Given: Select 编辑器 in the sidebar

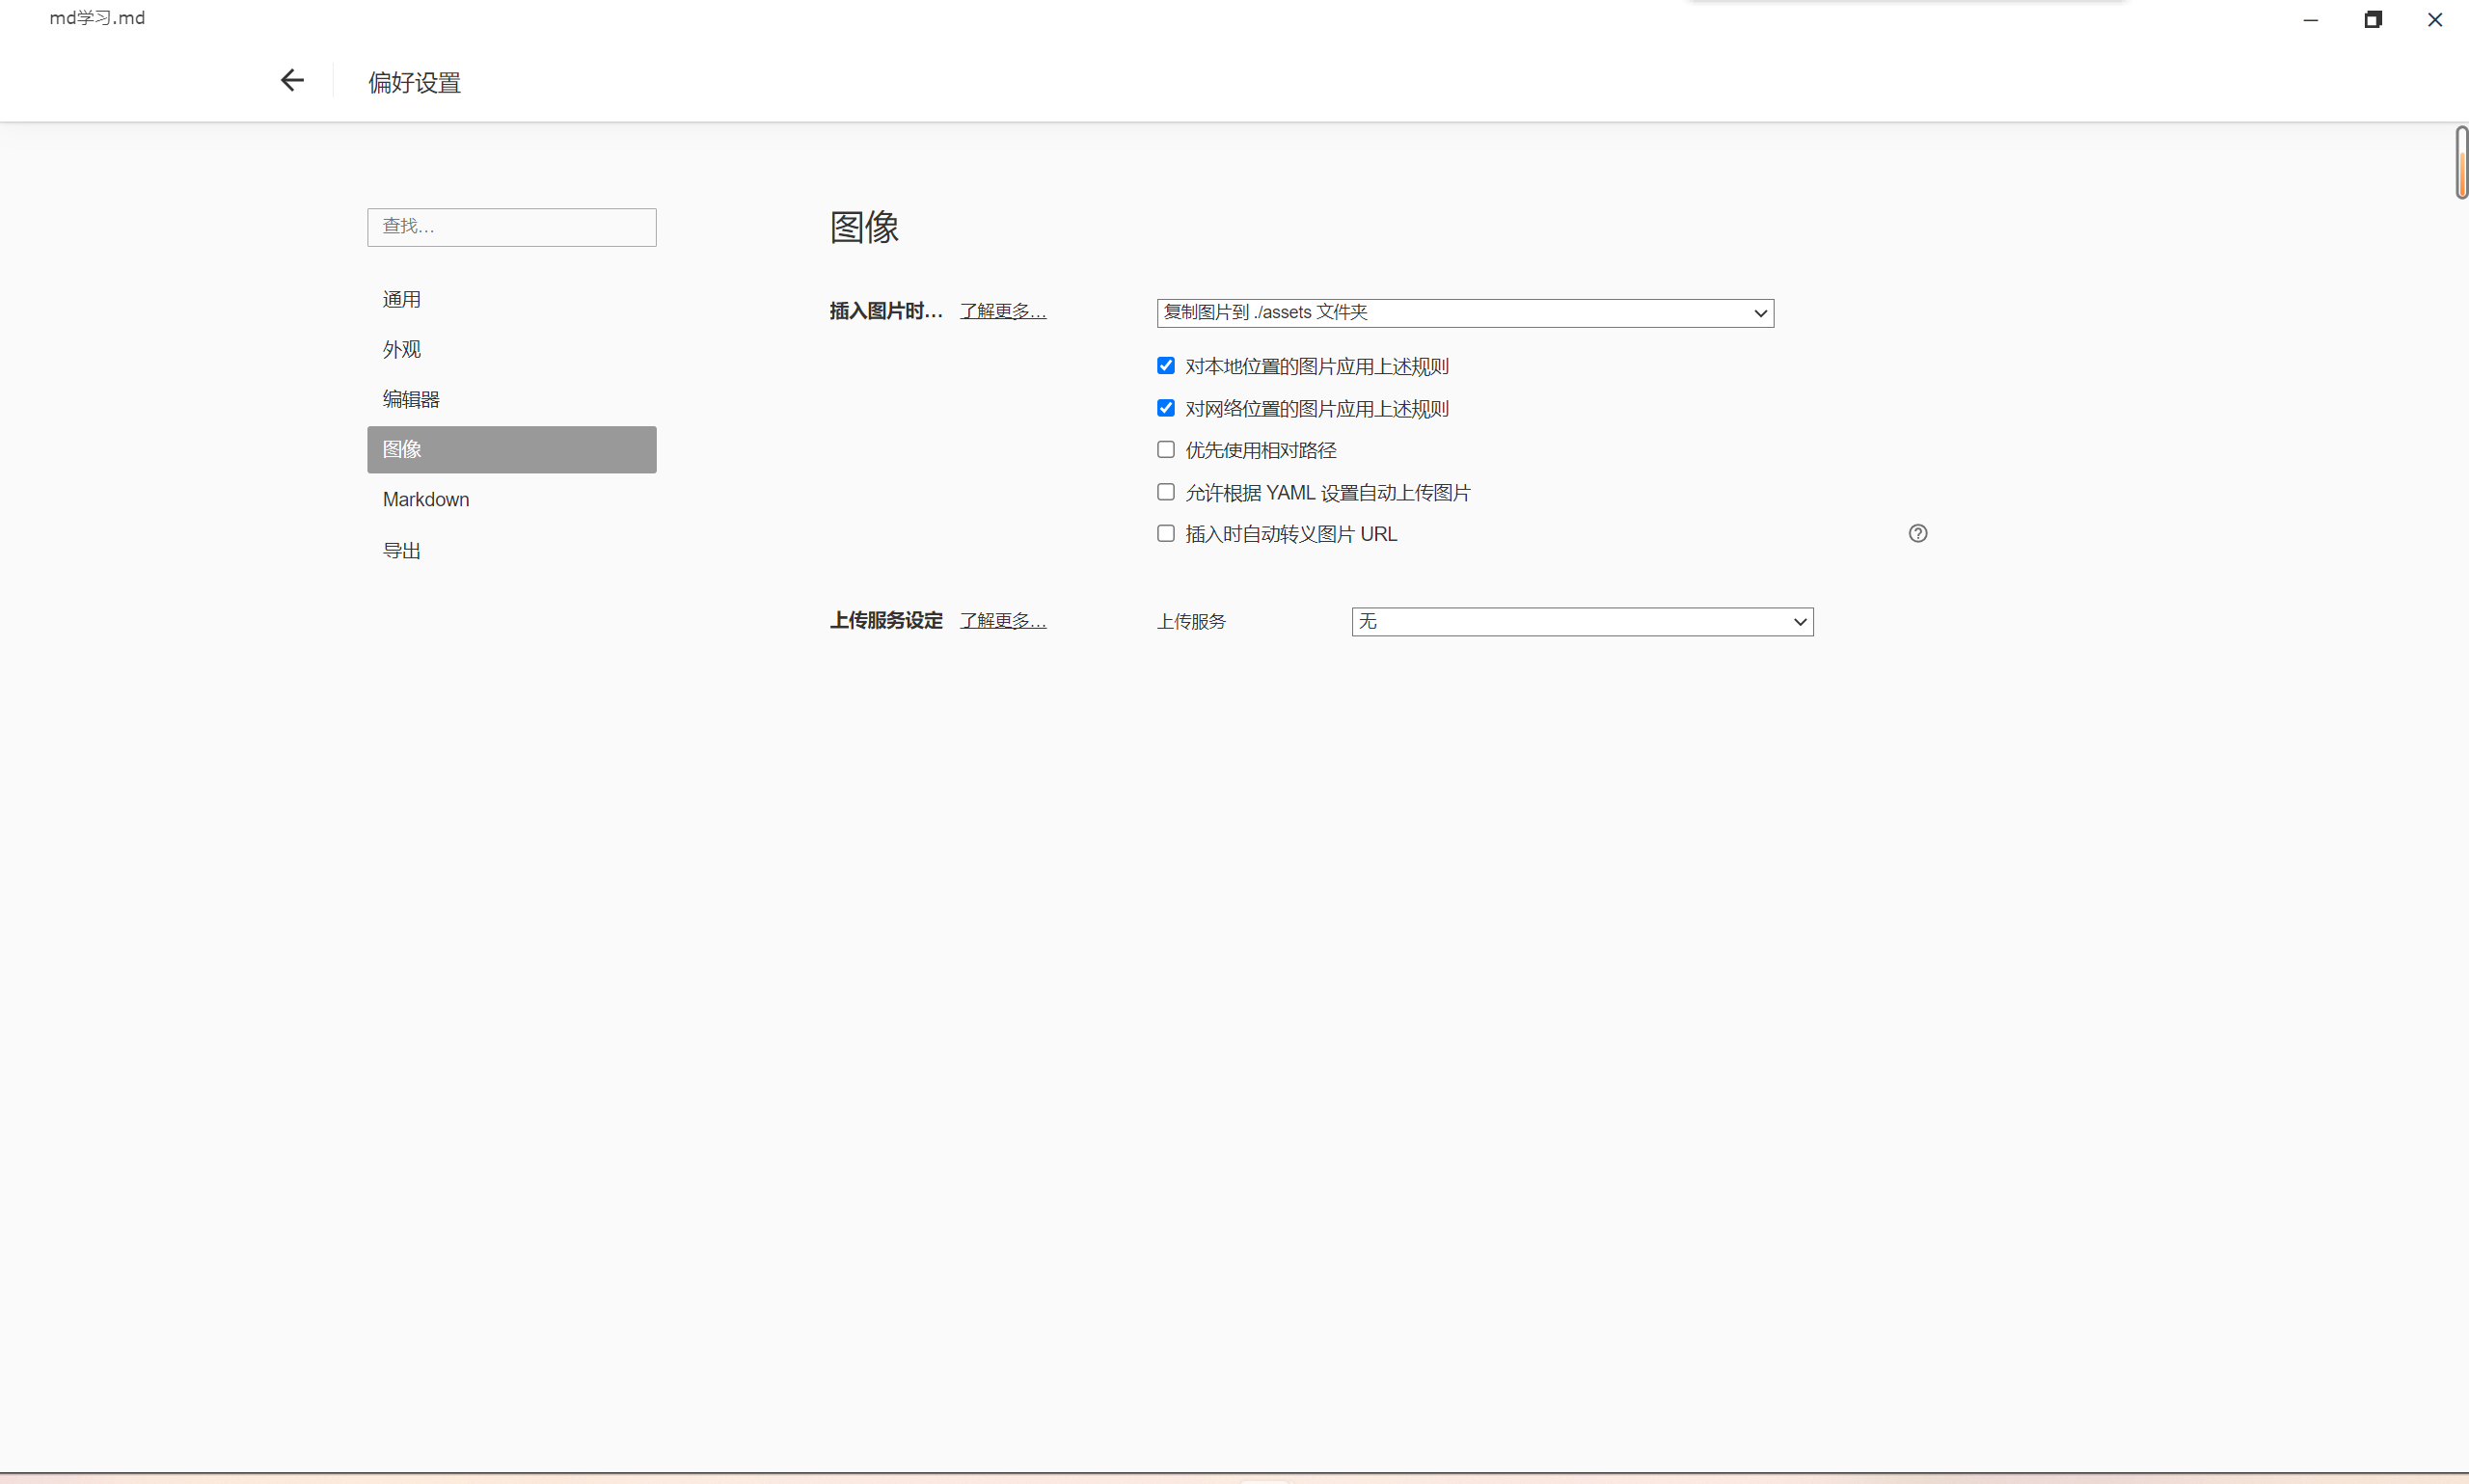Looking at the screenshot, I should tap(411, 400).
